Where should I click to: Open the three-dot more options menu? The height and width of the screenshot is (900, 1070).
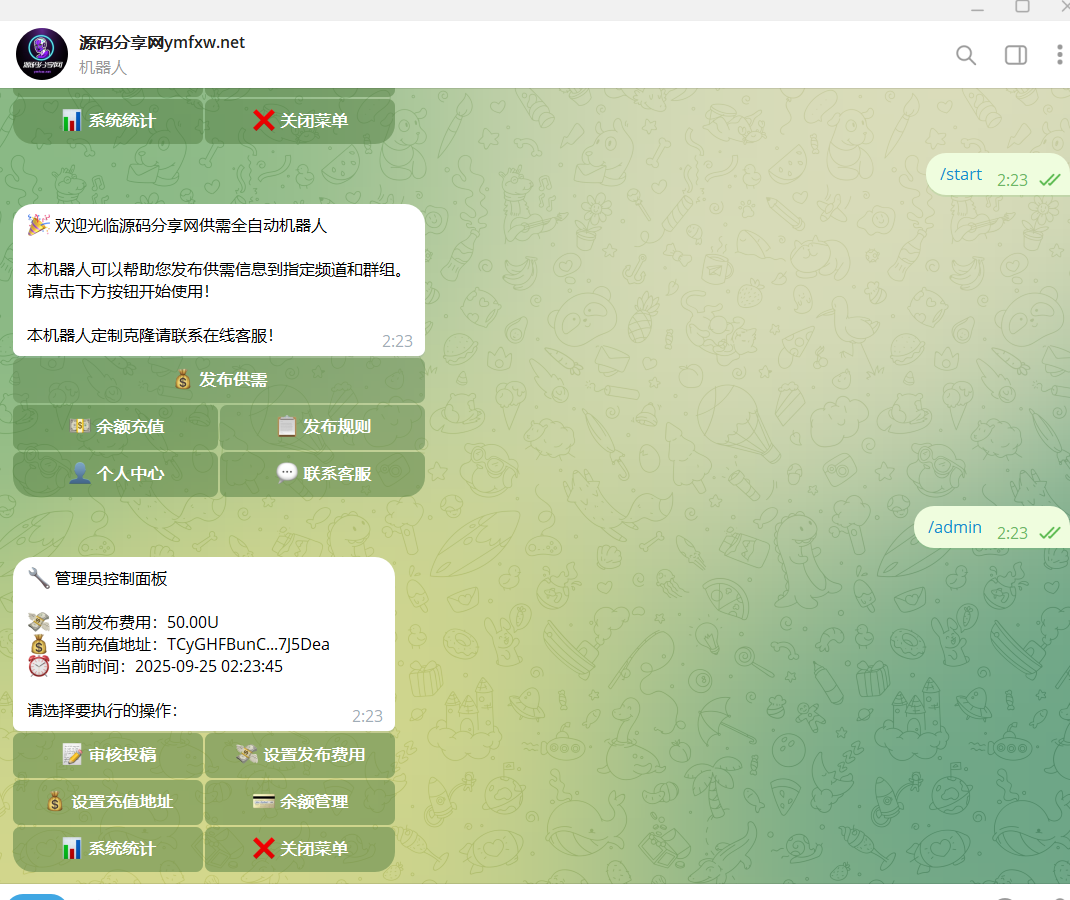1059,55
